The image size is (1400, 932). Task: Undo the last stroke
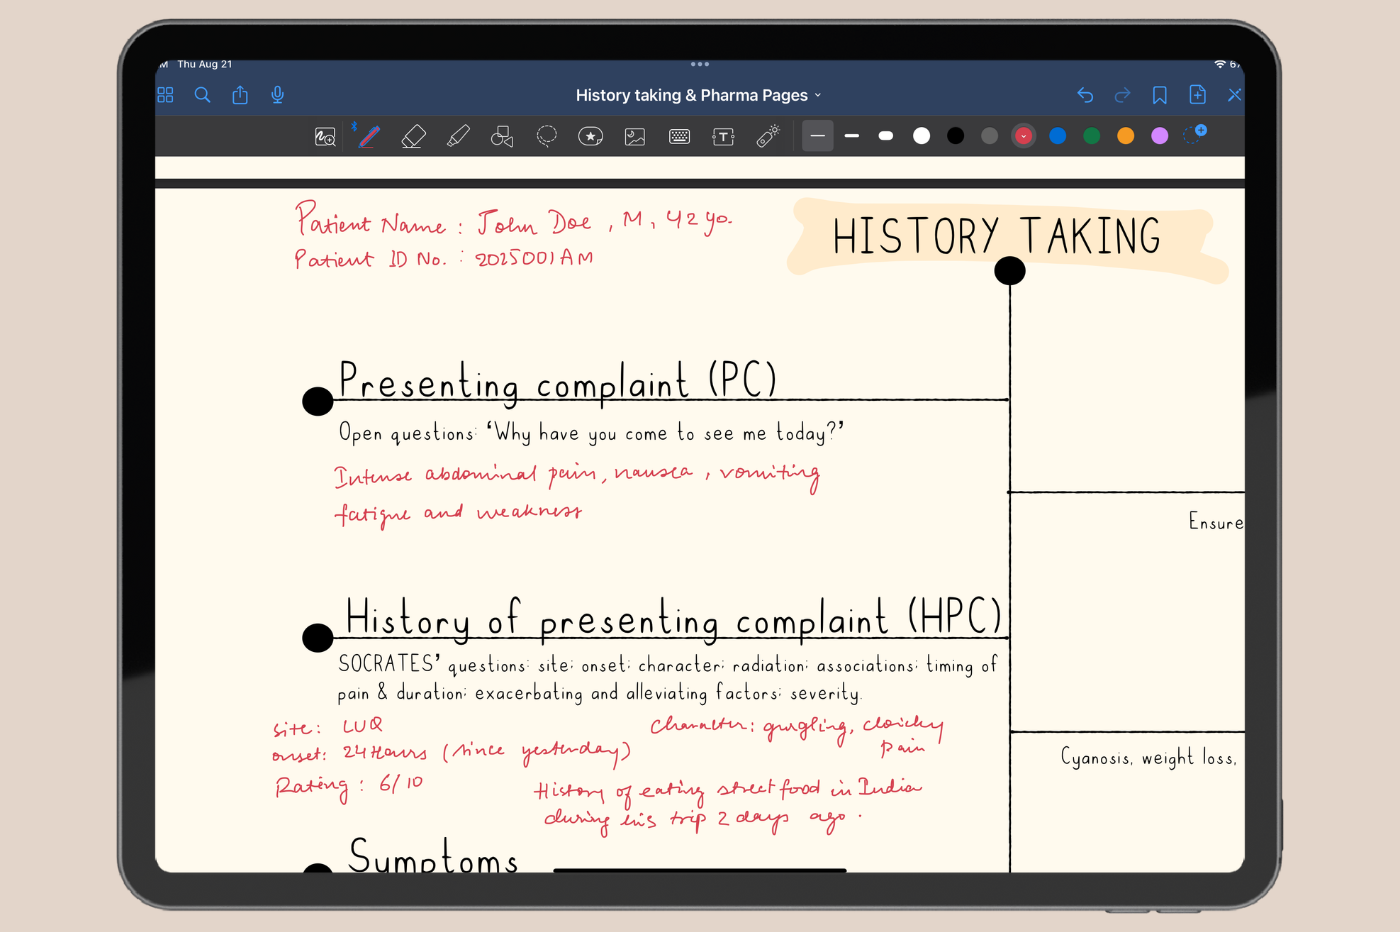coord(1085,95)
